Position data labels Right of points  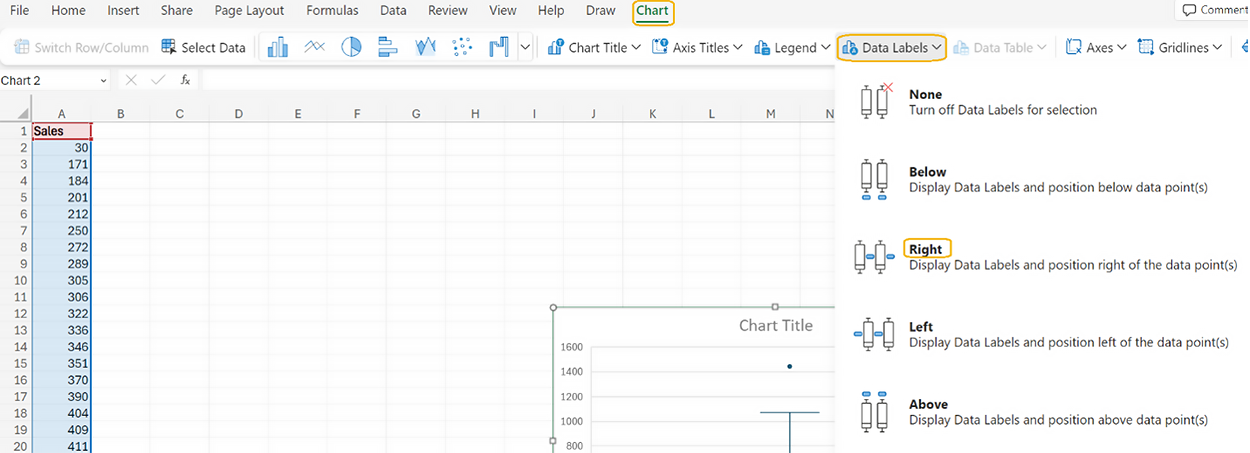[x=925, y=249]
